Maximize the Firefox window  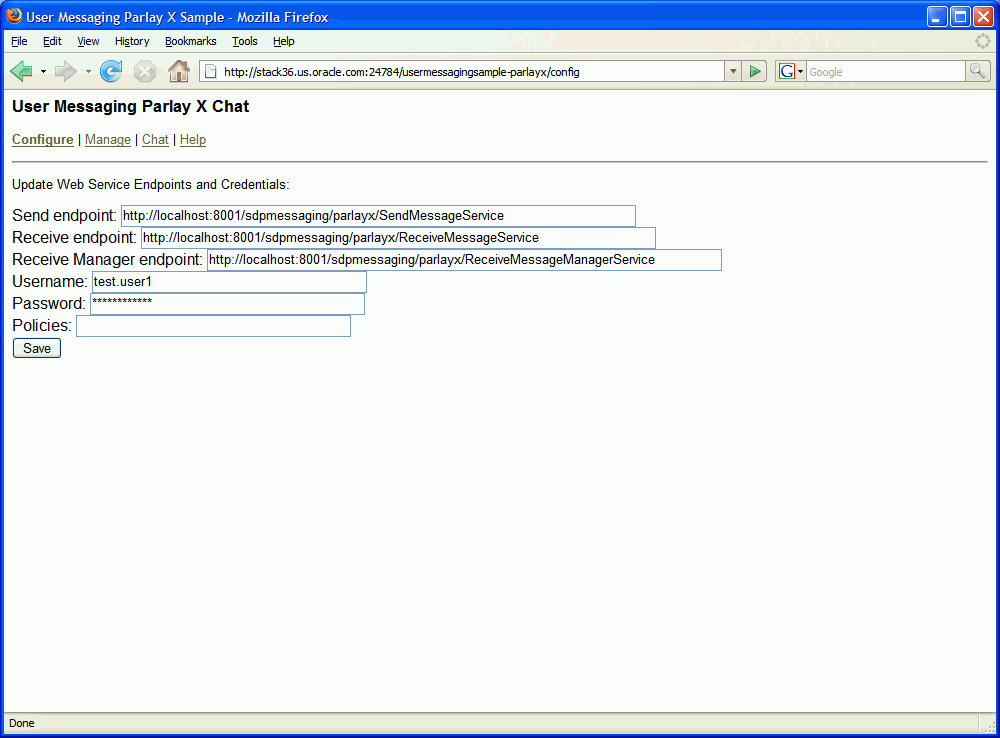[x=960, y=17]
